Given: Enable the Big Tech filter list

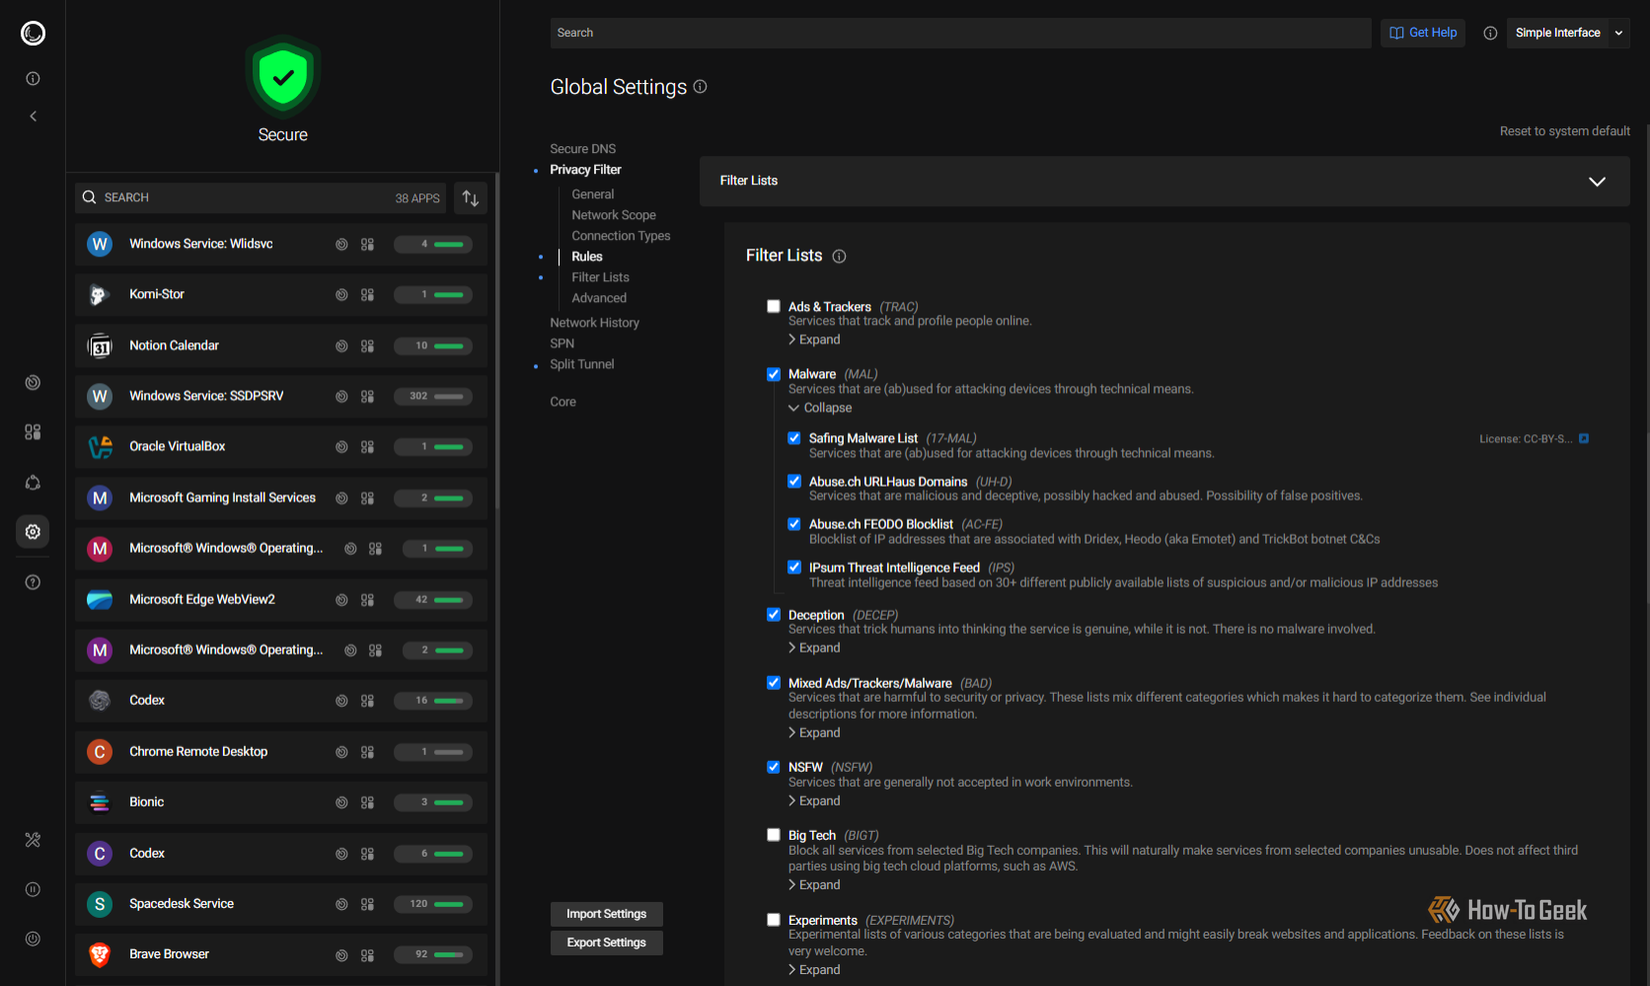Looking at the screenshot, I should (773, 835).
